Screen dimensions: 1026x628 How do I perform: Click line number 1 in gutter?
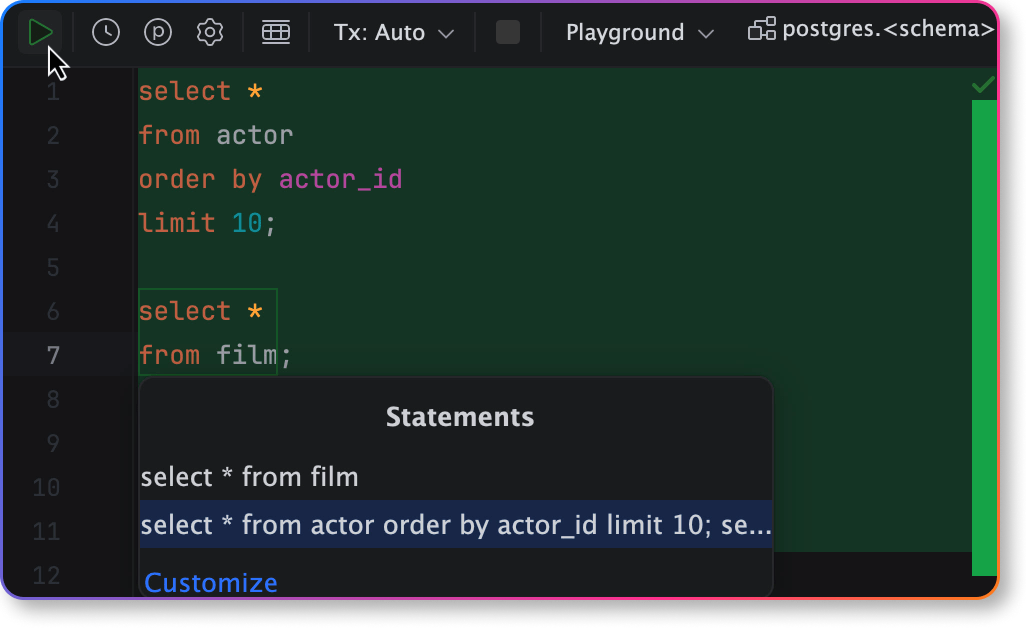54,92
